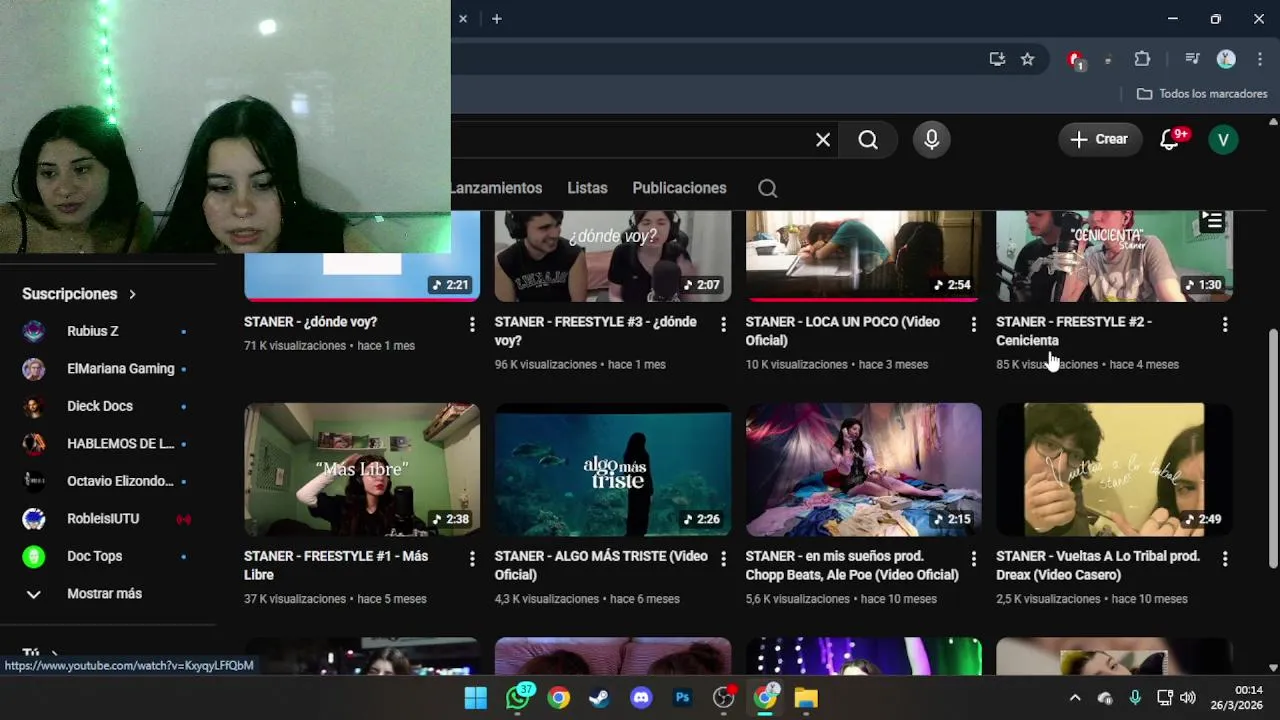This screenshot has width=1280, height=720.
Task: Open Todos los marcadores folder
Action: point(1202,94)
